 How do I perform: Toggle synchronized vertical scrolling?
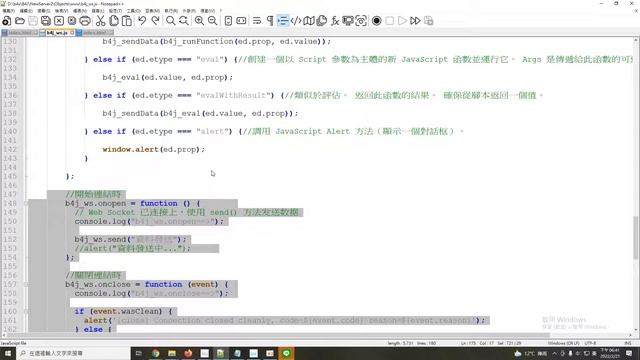click(229, 21)
